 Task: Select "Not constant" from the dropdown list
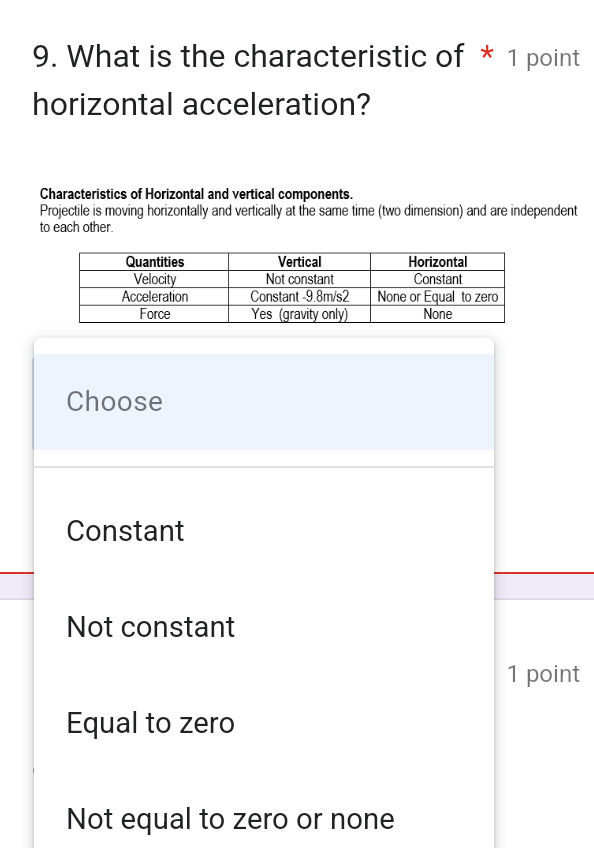click(x=150, y=627)
